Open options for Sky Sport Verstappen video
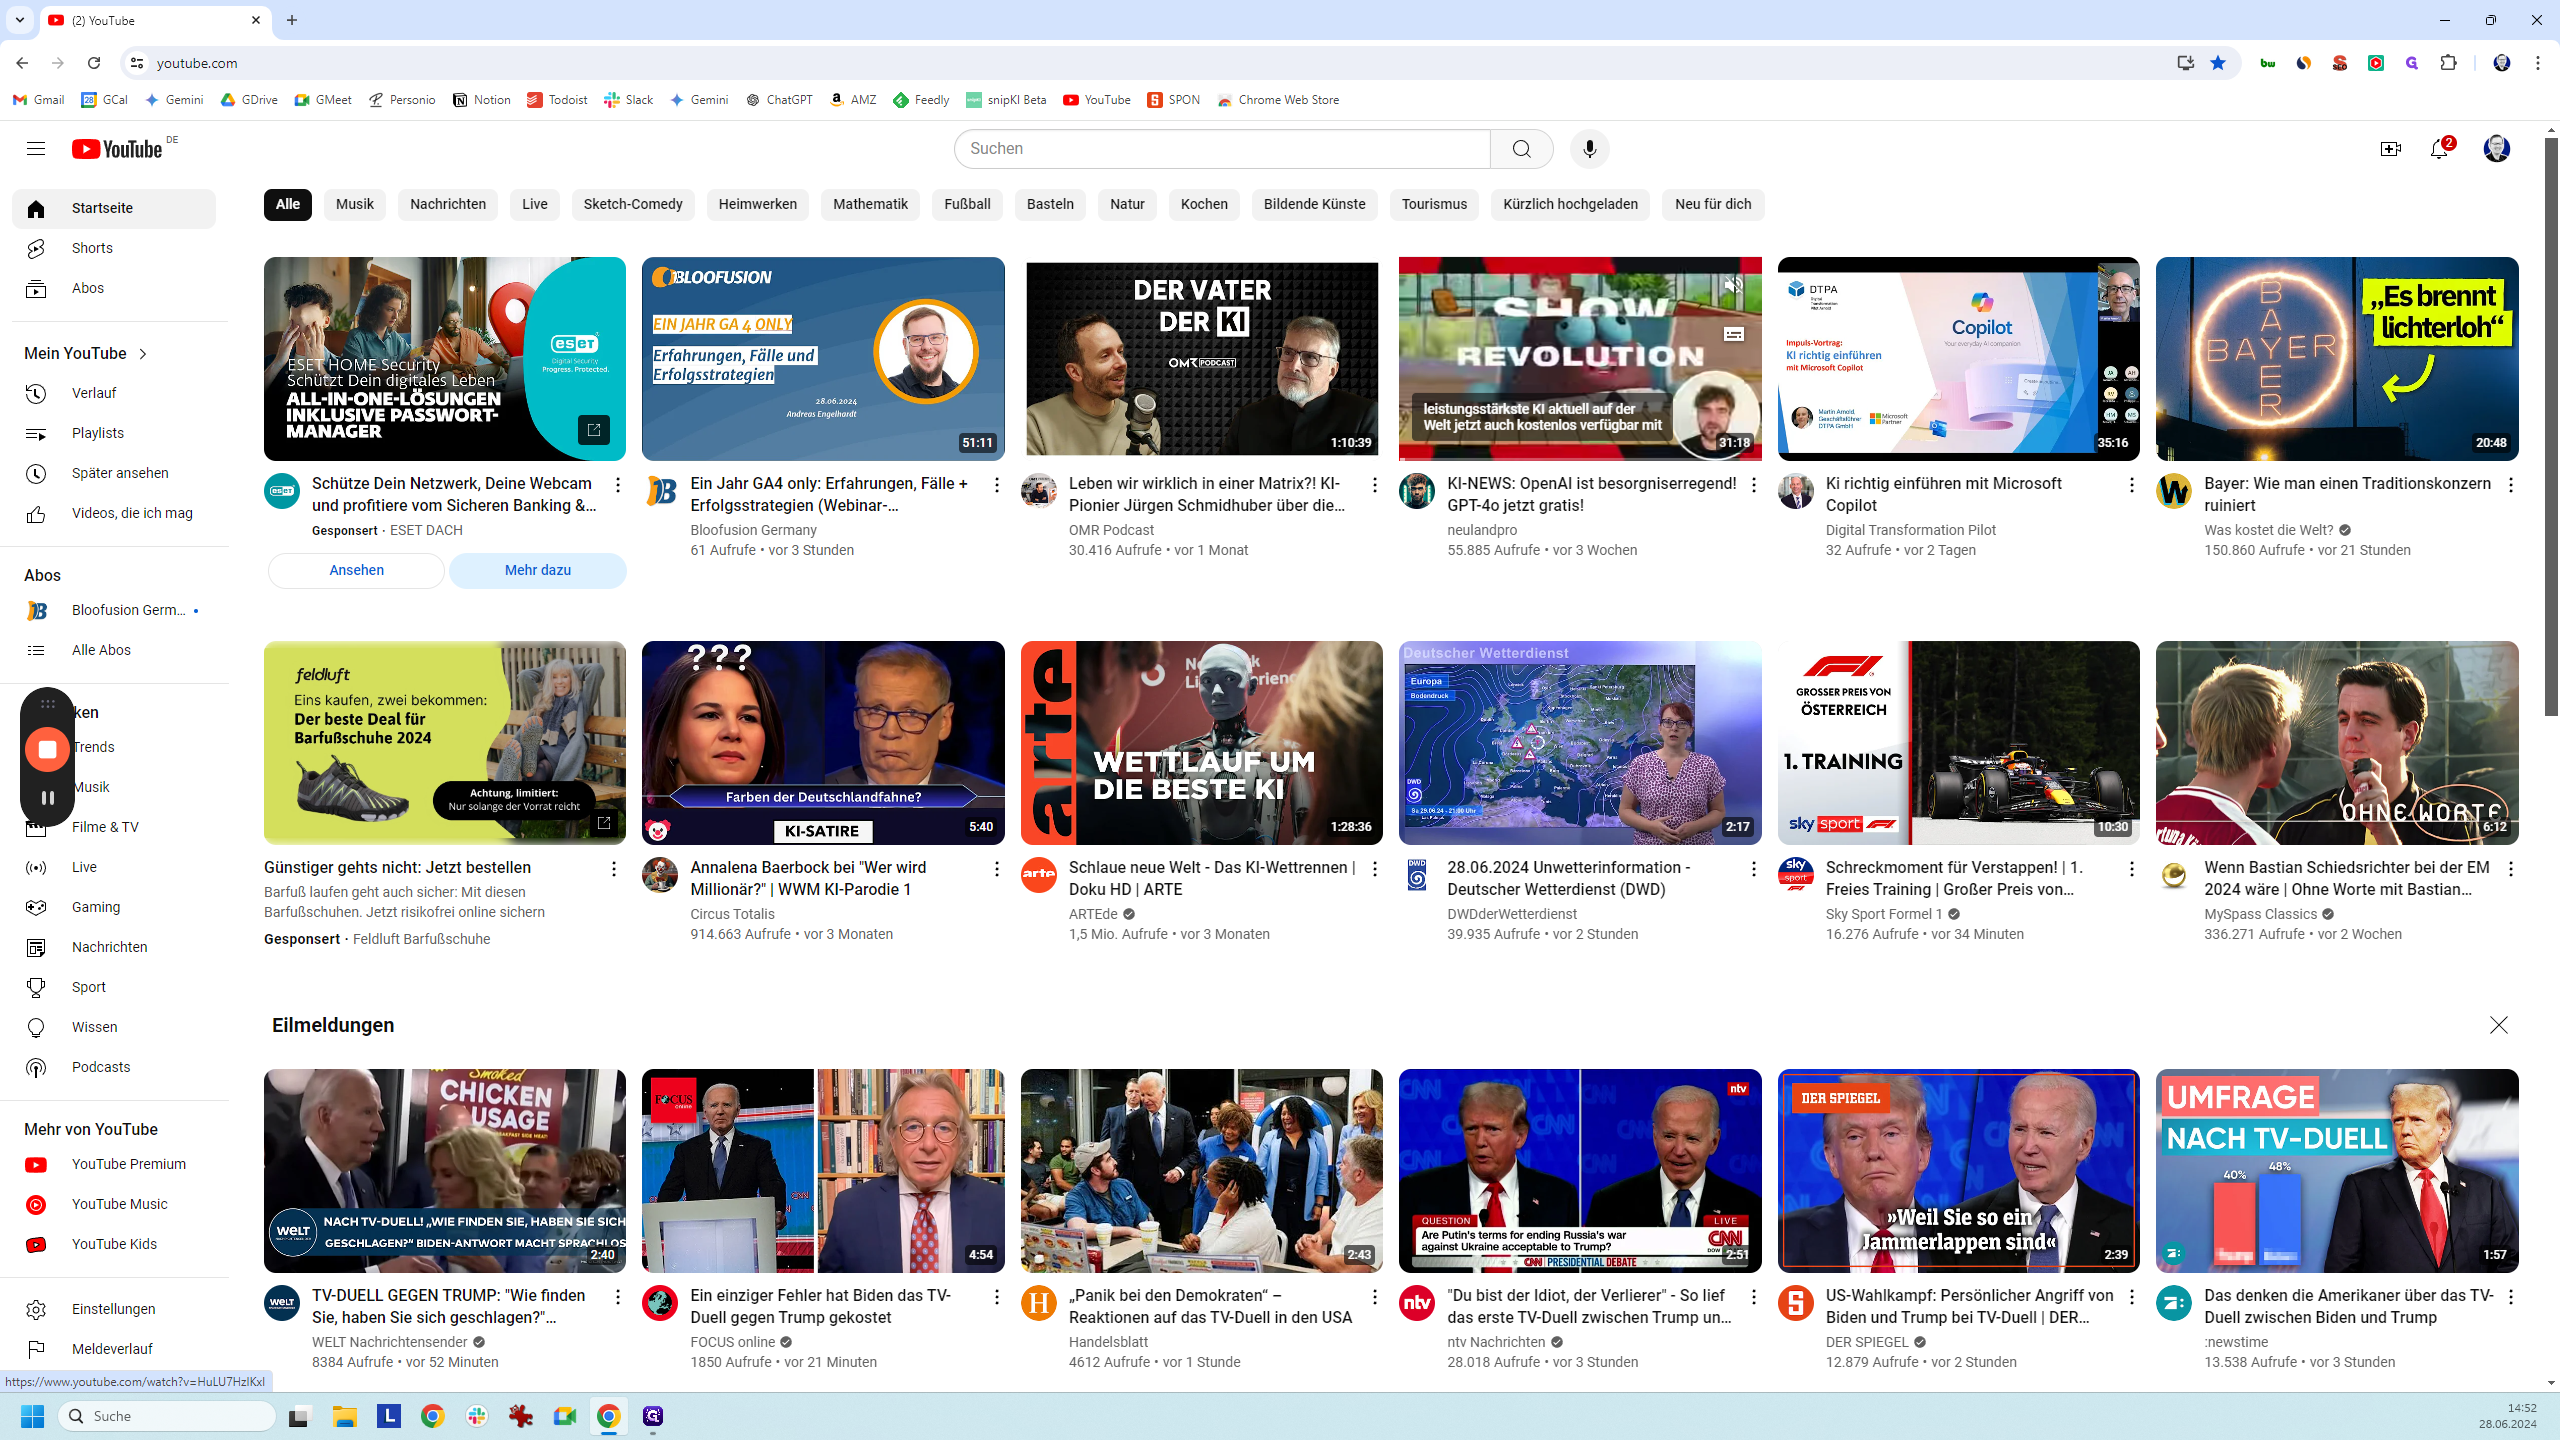 point(2131,869)
